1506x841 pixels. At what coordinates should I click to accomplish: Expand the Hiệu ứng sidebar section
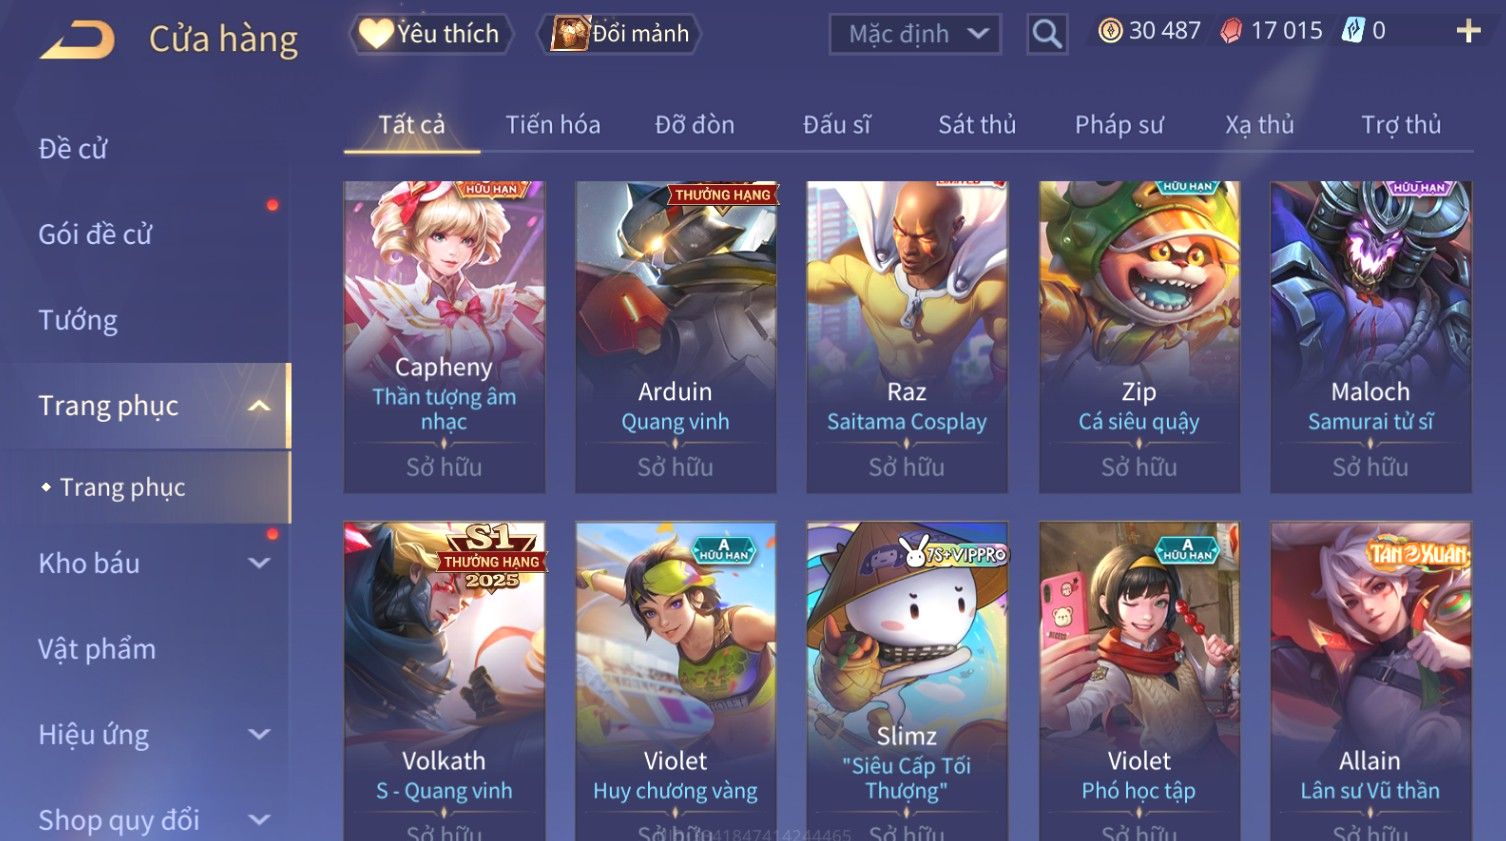(259, 734)
